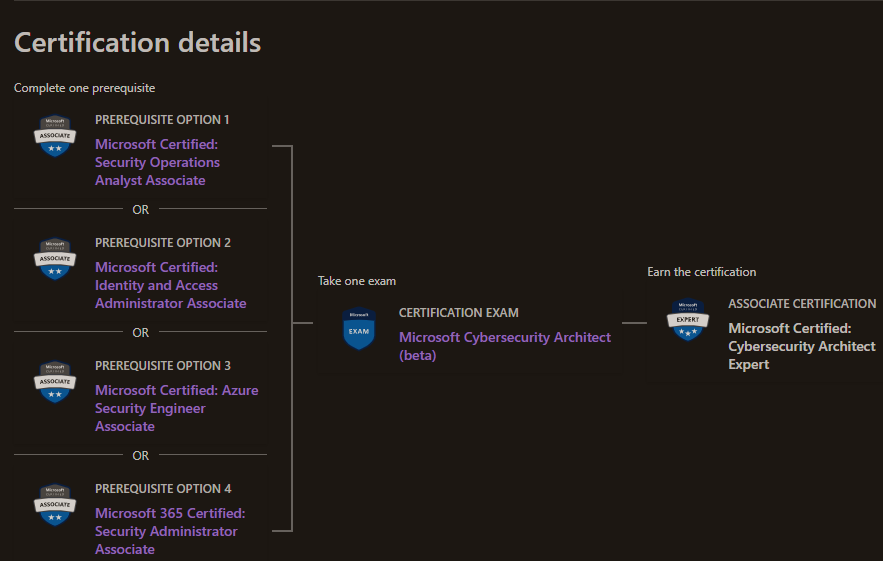Click the Associate badge for Prerequisite Option 1
Viewport: 883px width, 561px height.
tap(55, 136)
